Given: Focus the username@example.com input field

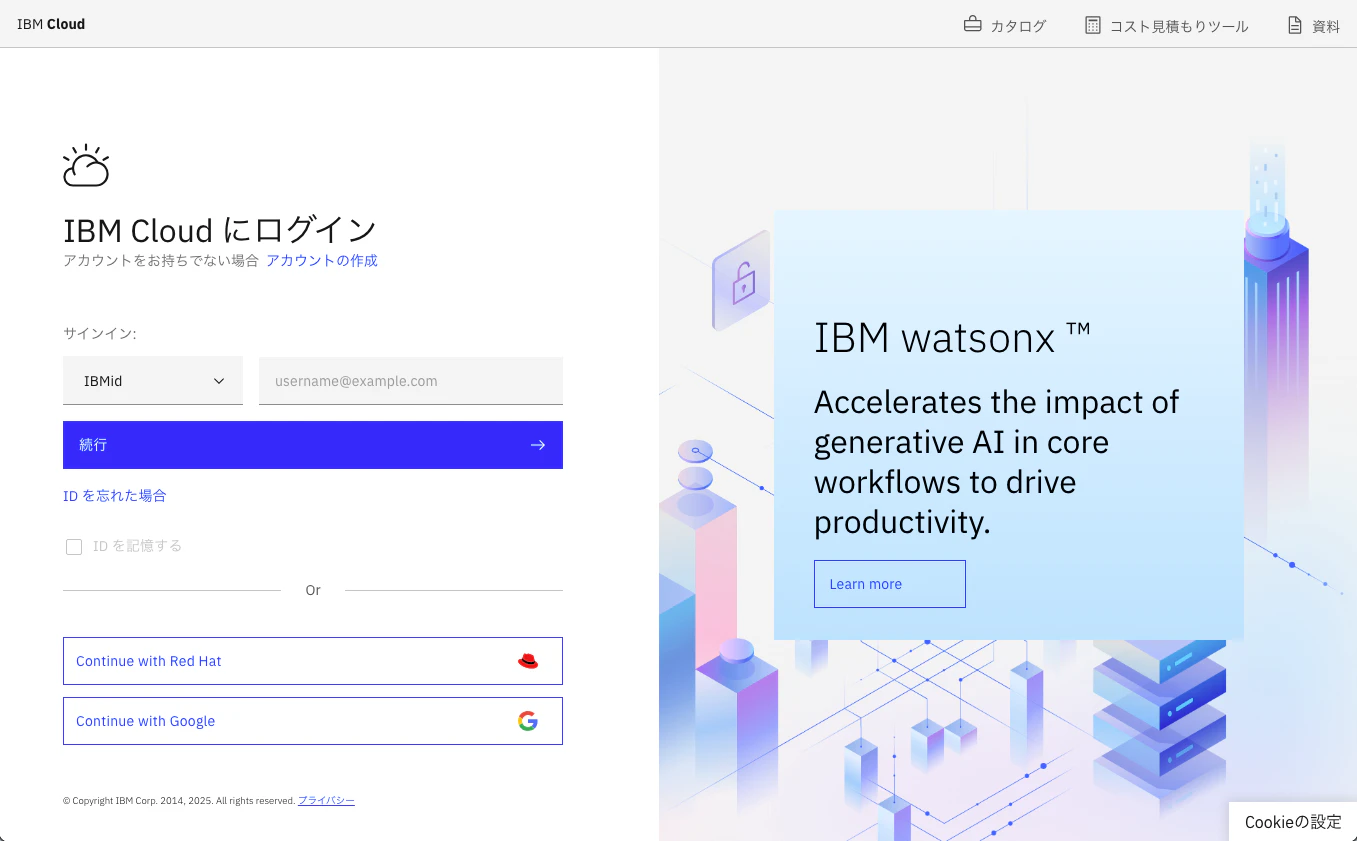Looking at the screenshot, I should (411, 381).
